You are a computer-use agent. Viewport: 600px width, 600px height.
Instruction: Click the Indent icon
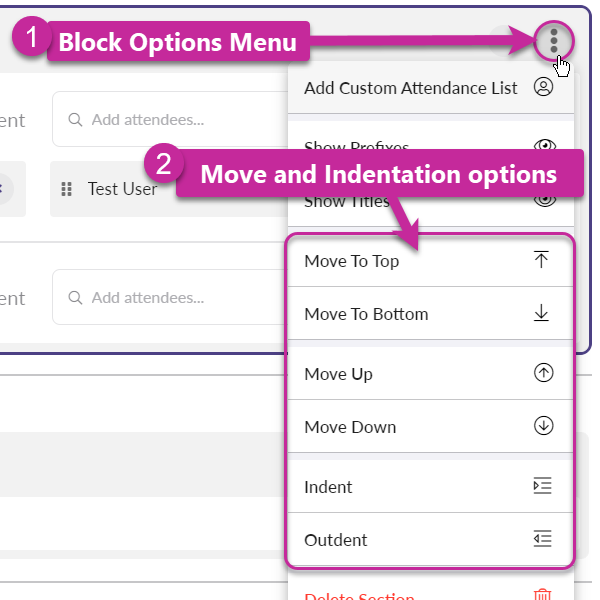(x=542, y=486)
